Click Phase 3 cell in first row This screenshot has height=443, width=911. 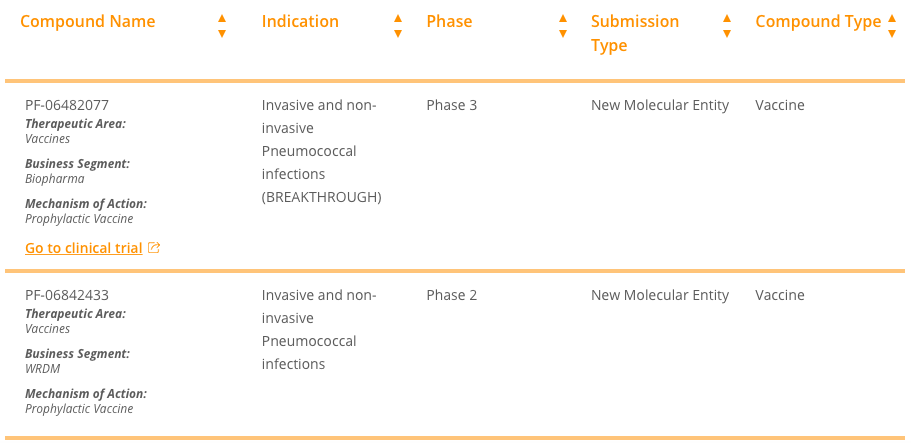pyautogui.click(x=451, y=105)
